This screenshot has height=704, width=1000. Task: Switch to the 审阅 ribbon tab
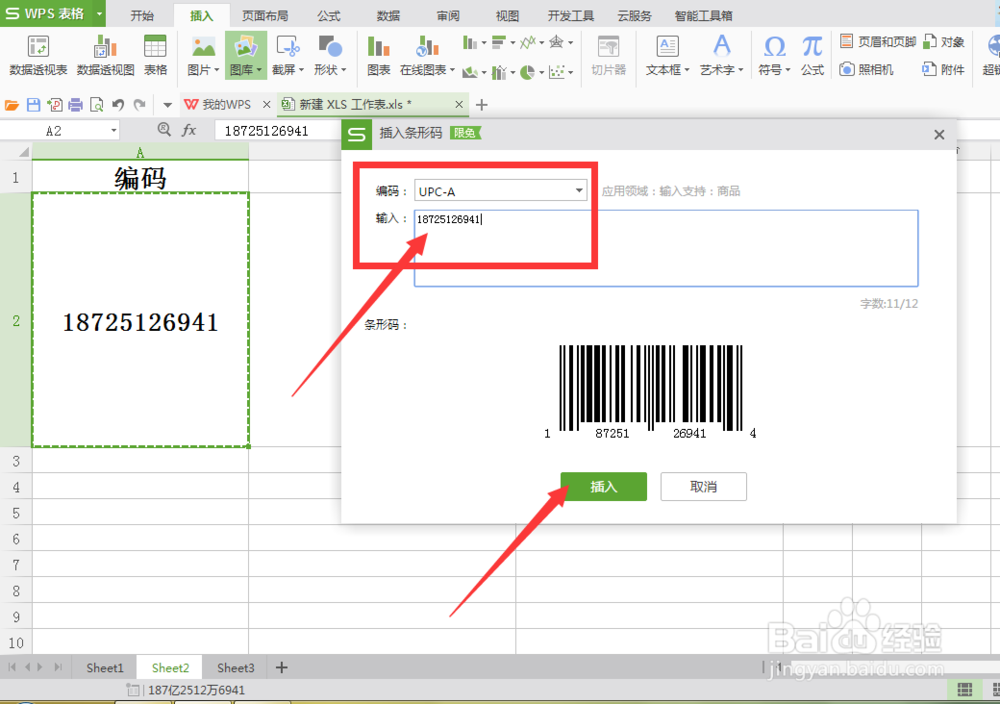click(x=448, y=16)
